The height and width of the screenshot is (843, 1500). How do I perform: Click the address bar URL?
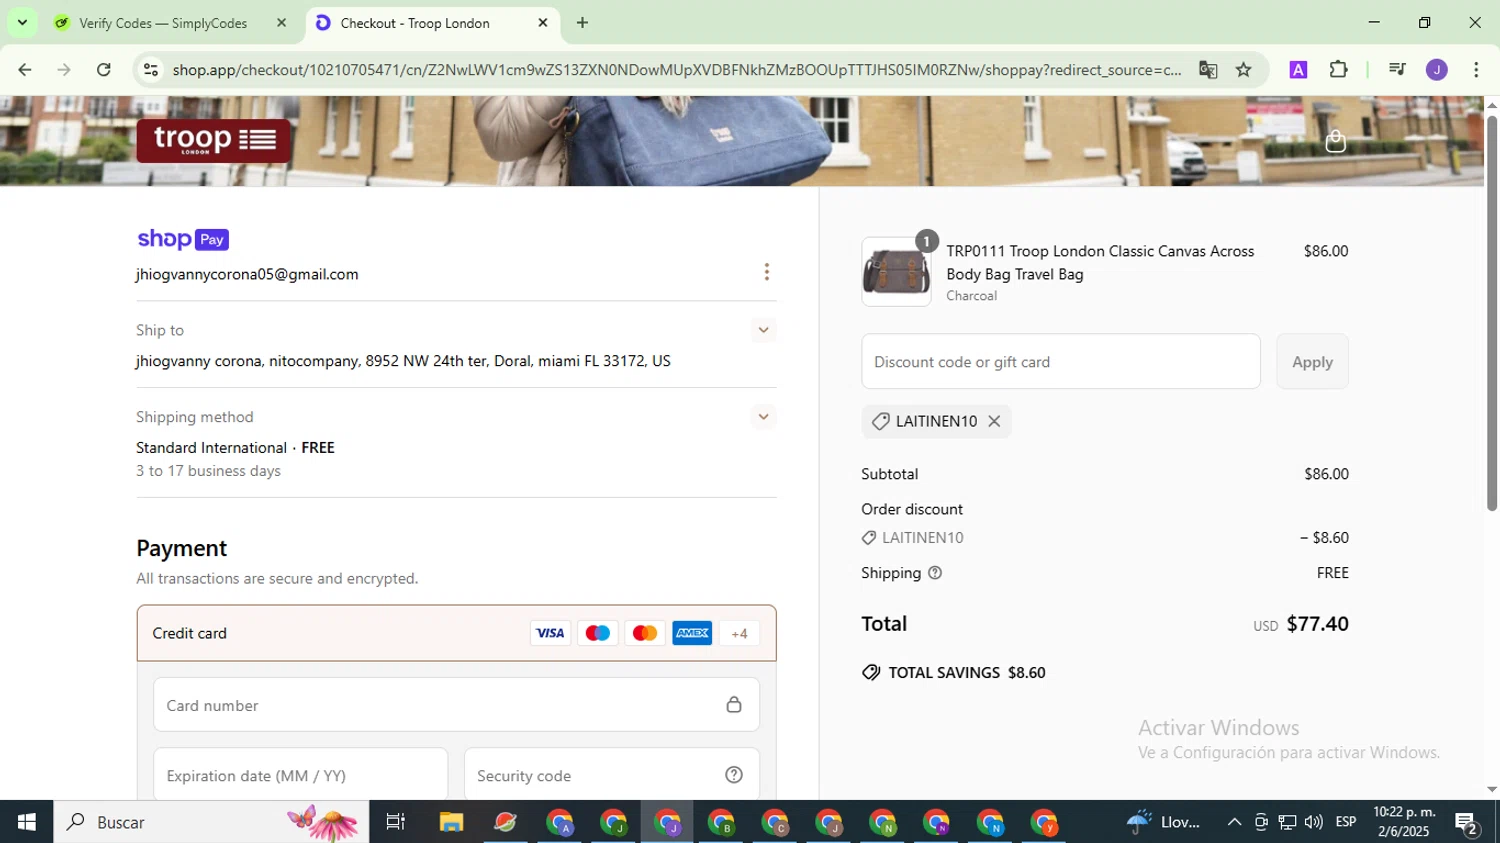pyautogui.click(x=676, y=69)
